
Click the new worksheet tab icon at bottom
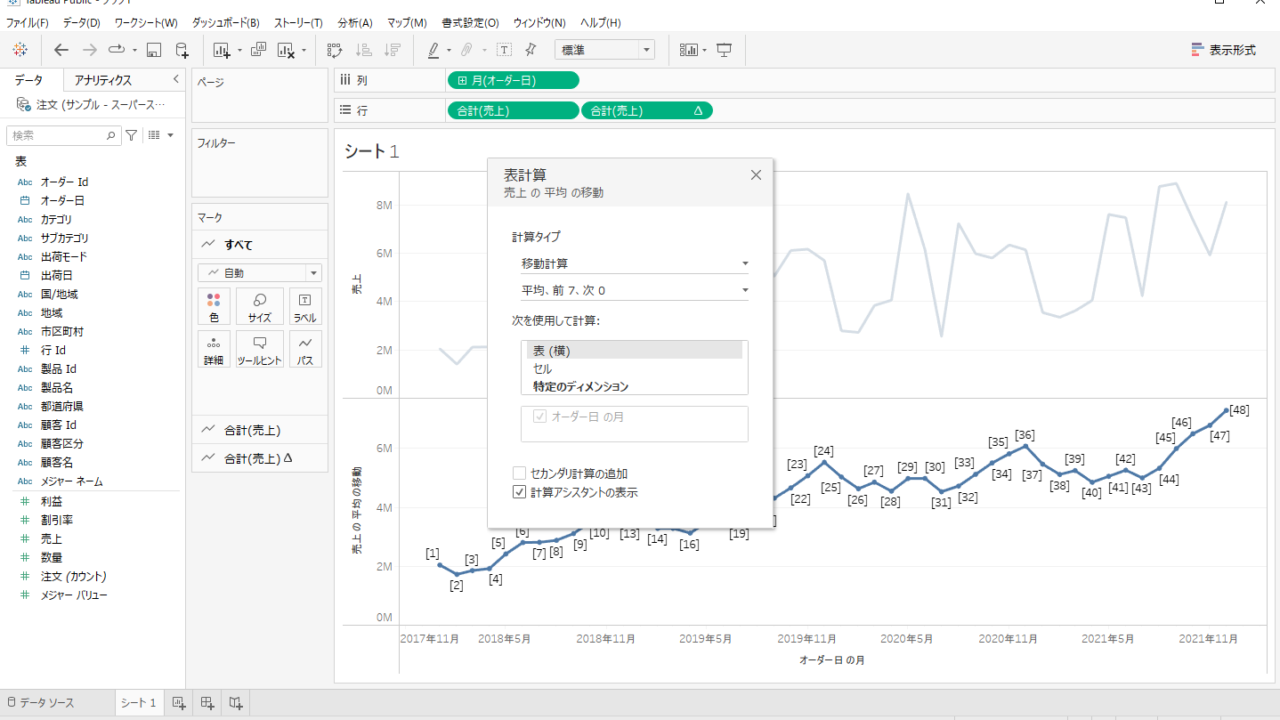tap(179, 703)
